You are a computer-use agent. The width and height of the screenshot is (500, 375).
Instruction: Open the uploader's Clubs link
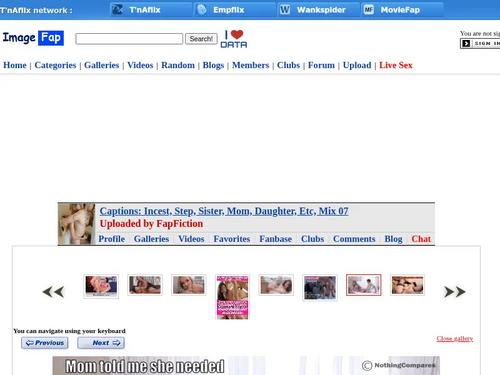pyautogui.click(x=313, y=239)
